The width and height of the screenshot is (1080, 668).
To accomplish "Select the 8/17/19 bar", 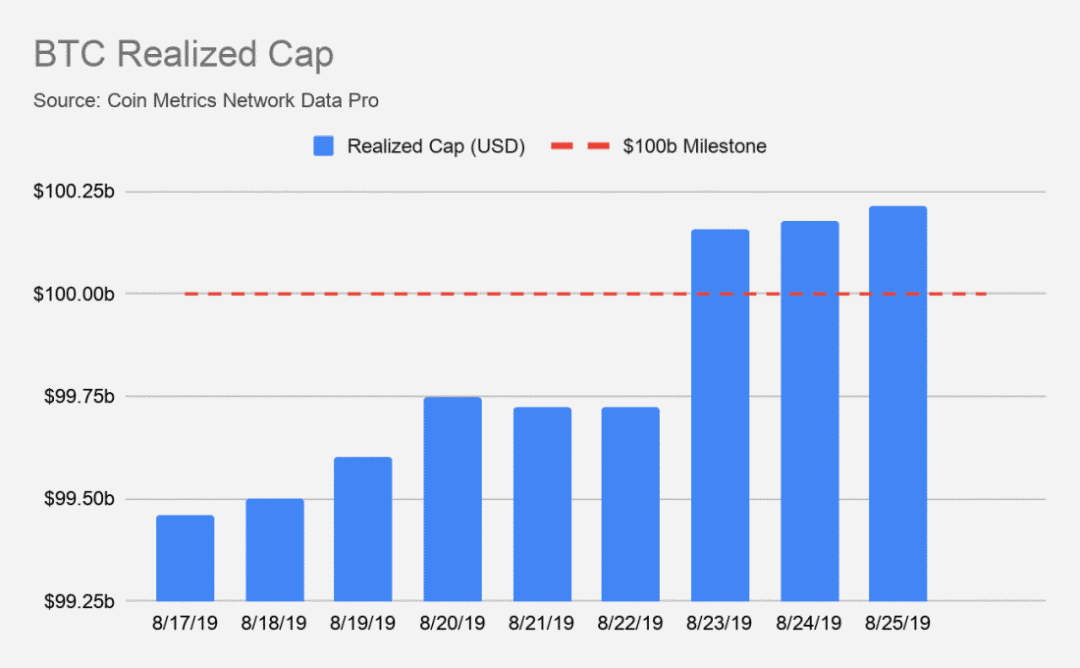I will click(185, 558).
